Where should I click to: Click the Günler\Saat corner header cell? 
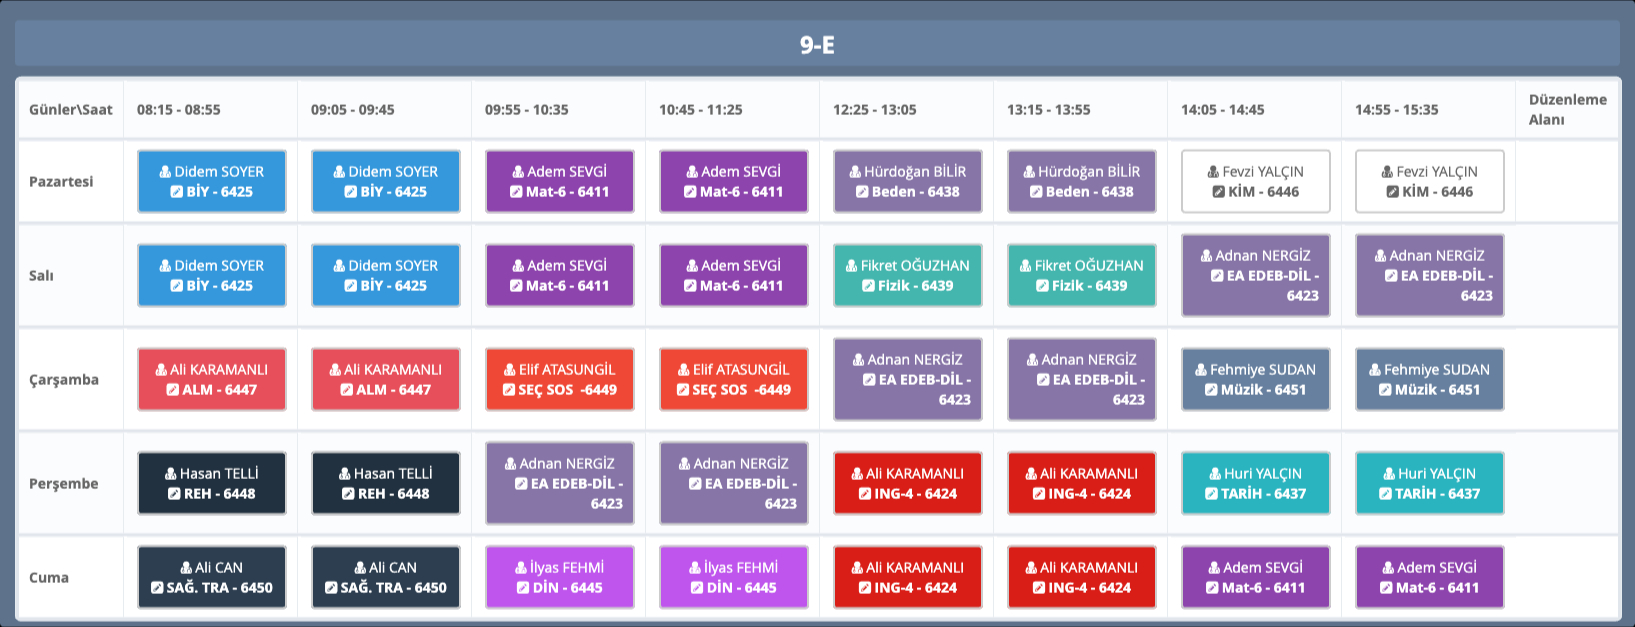click(70, 110)
